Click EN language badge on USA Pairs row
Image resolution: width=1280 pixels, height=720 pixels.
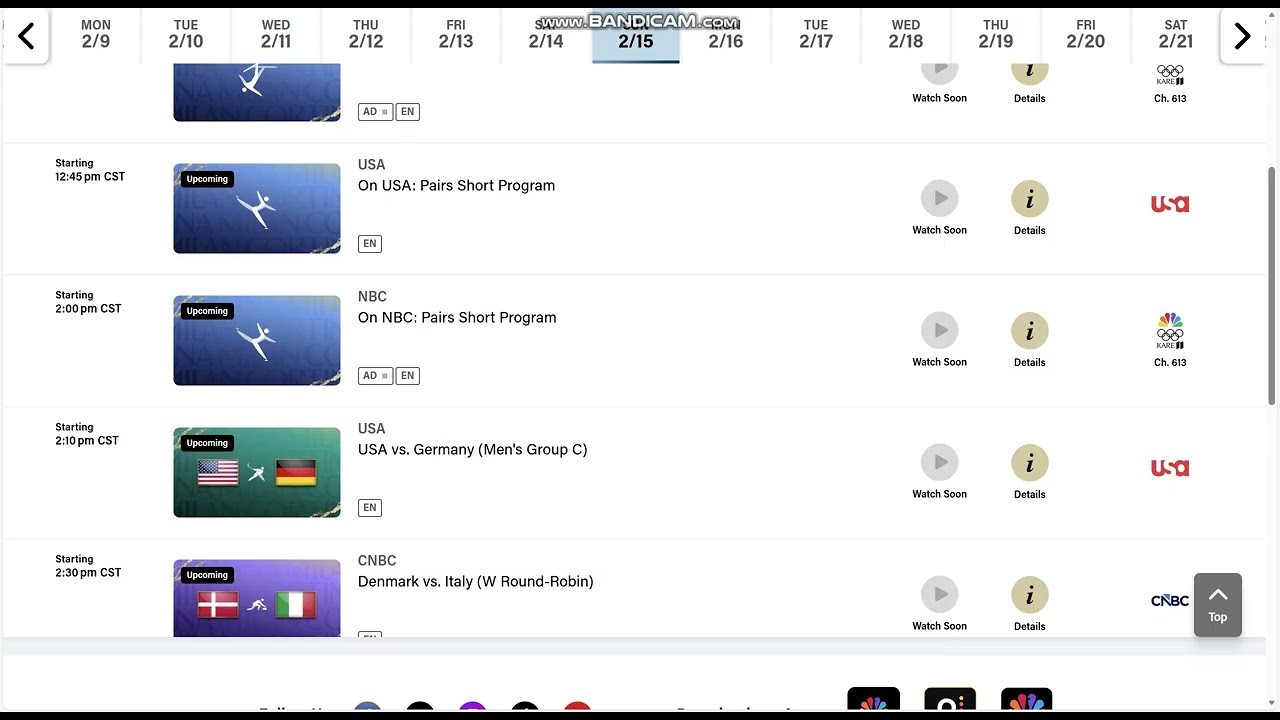point(370,244)
